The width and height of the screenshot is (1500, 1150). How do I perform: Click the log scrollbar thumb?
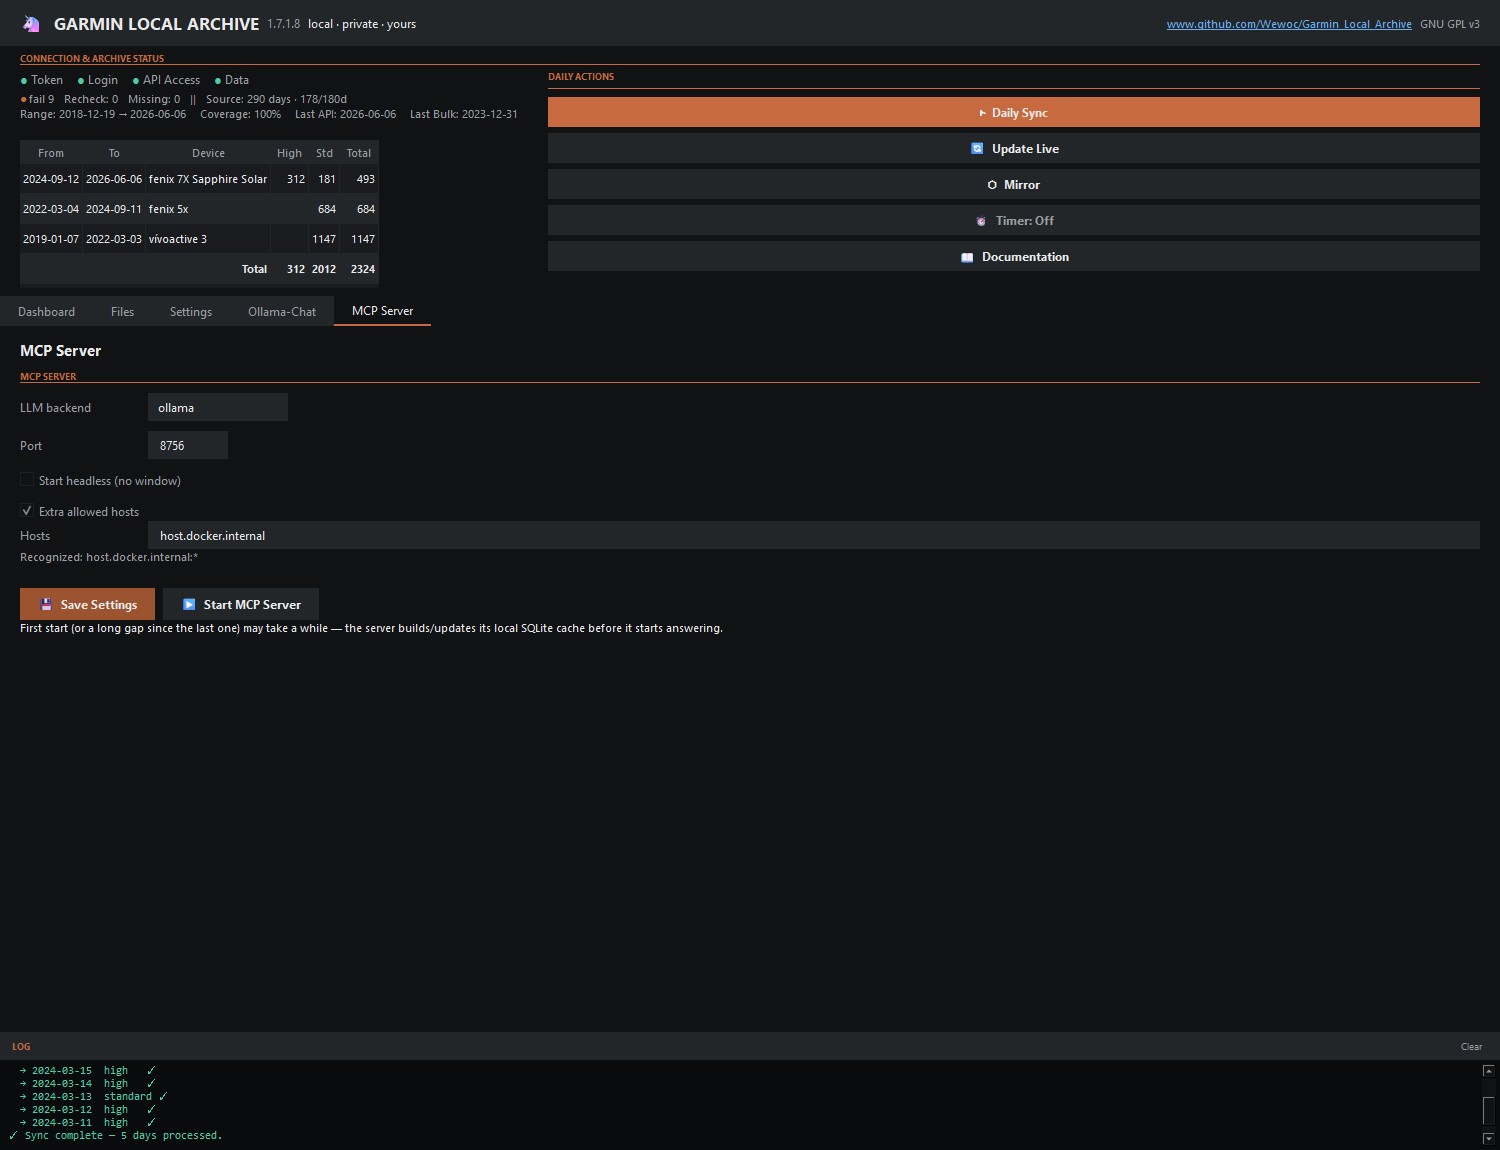[x=1488, y=1109]
